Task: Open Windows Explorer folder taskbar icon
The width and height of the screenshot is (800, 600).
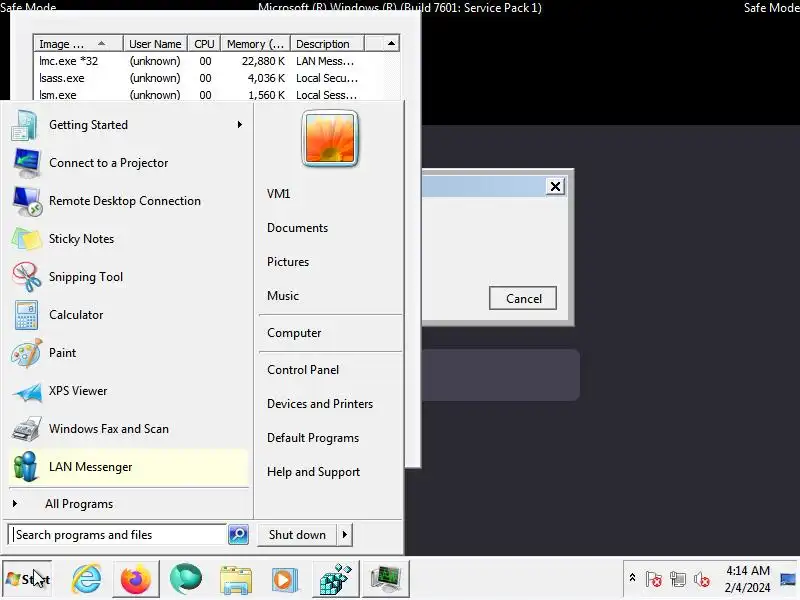Action: [x=236, y=580]
